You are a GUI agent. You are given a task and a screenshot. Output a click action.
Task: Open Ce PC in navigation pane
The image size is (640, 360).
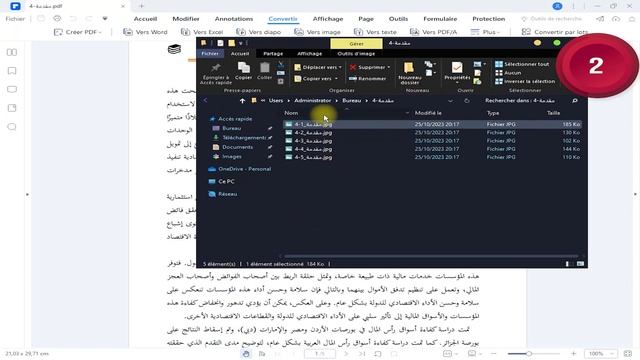tap(222, 181)
